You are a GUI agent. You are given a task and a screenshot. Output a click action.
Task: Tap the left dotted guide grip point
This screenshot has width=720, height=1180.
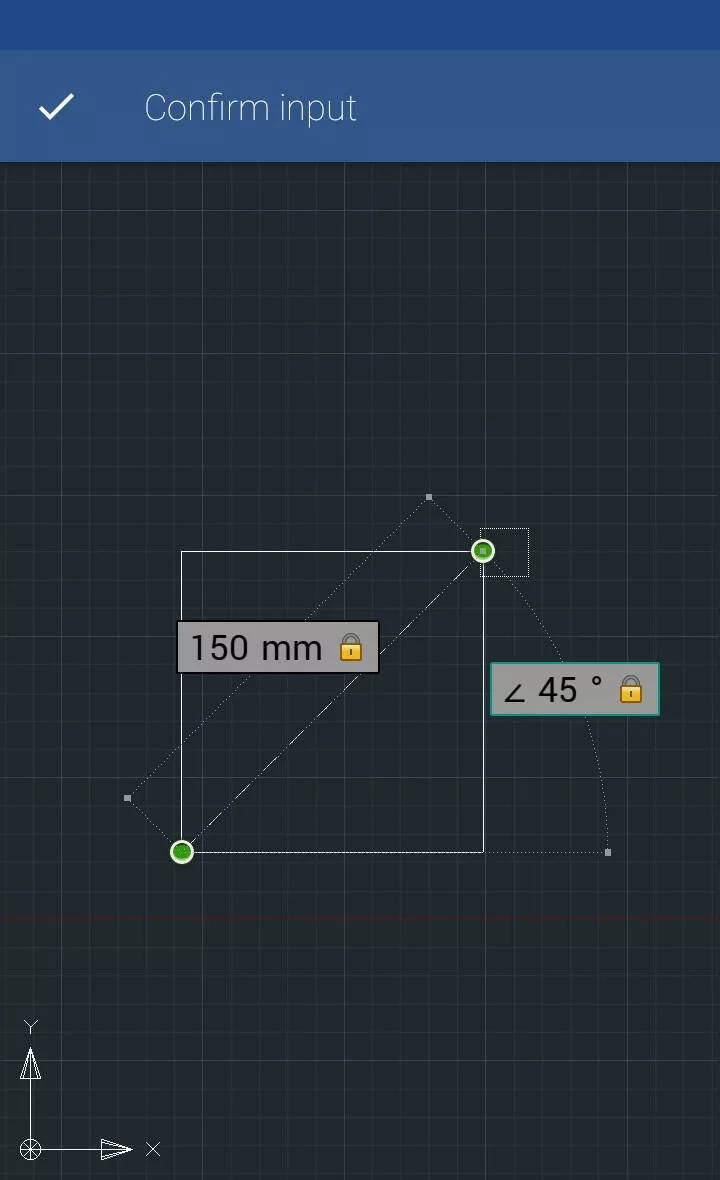click(x=128, y=798)
